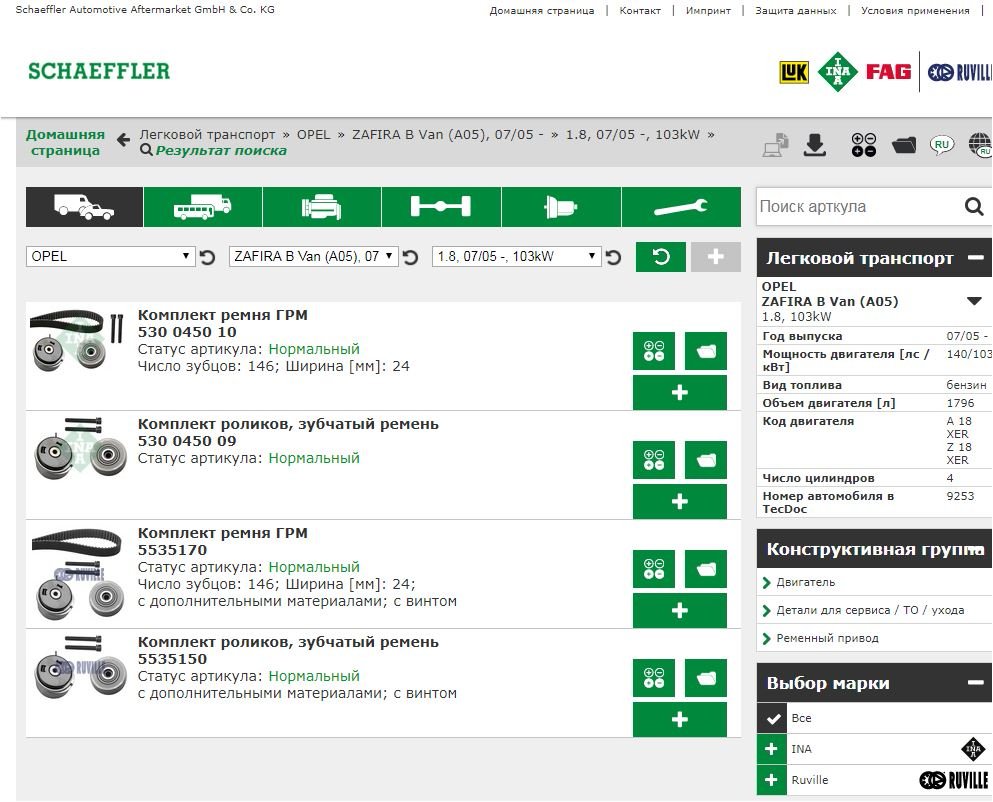The height and width of the screenshot is (802, 993).
Task: Click the RU speech bubble language icon
Action: pyautogui.click(x=942, y=145)
